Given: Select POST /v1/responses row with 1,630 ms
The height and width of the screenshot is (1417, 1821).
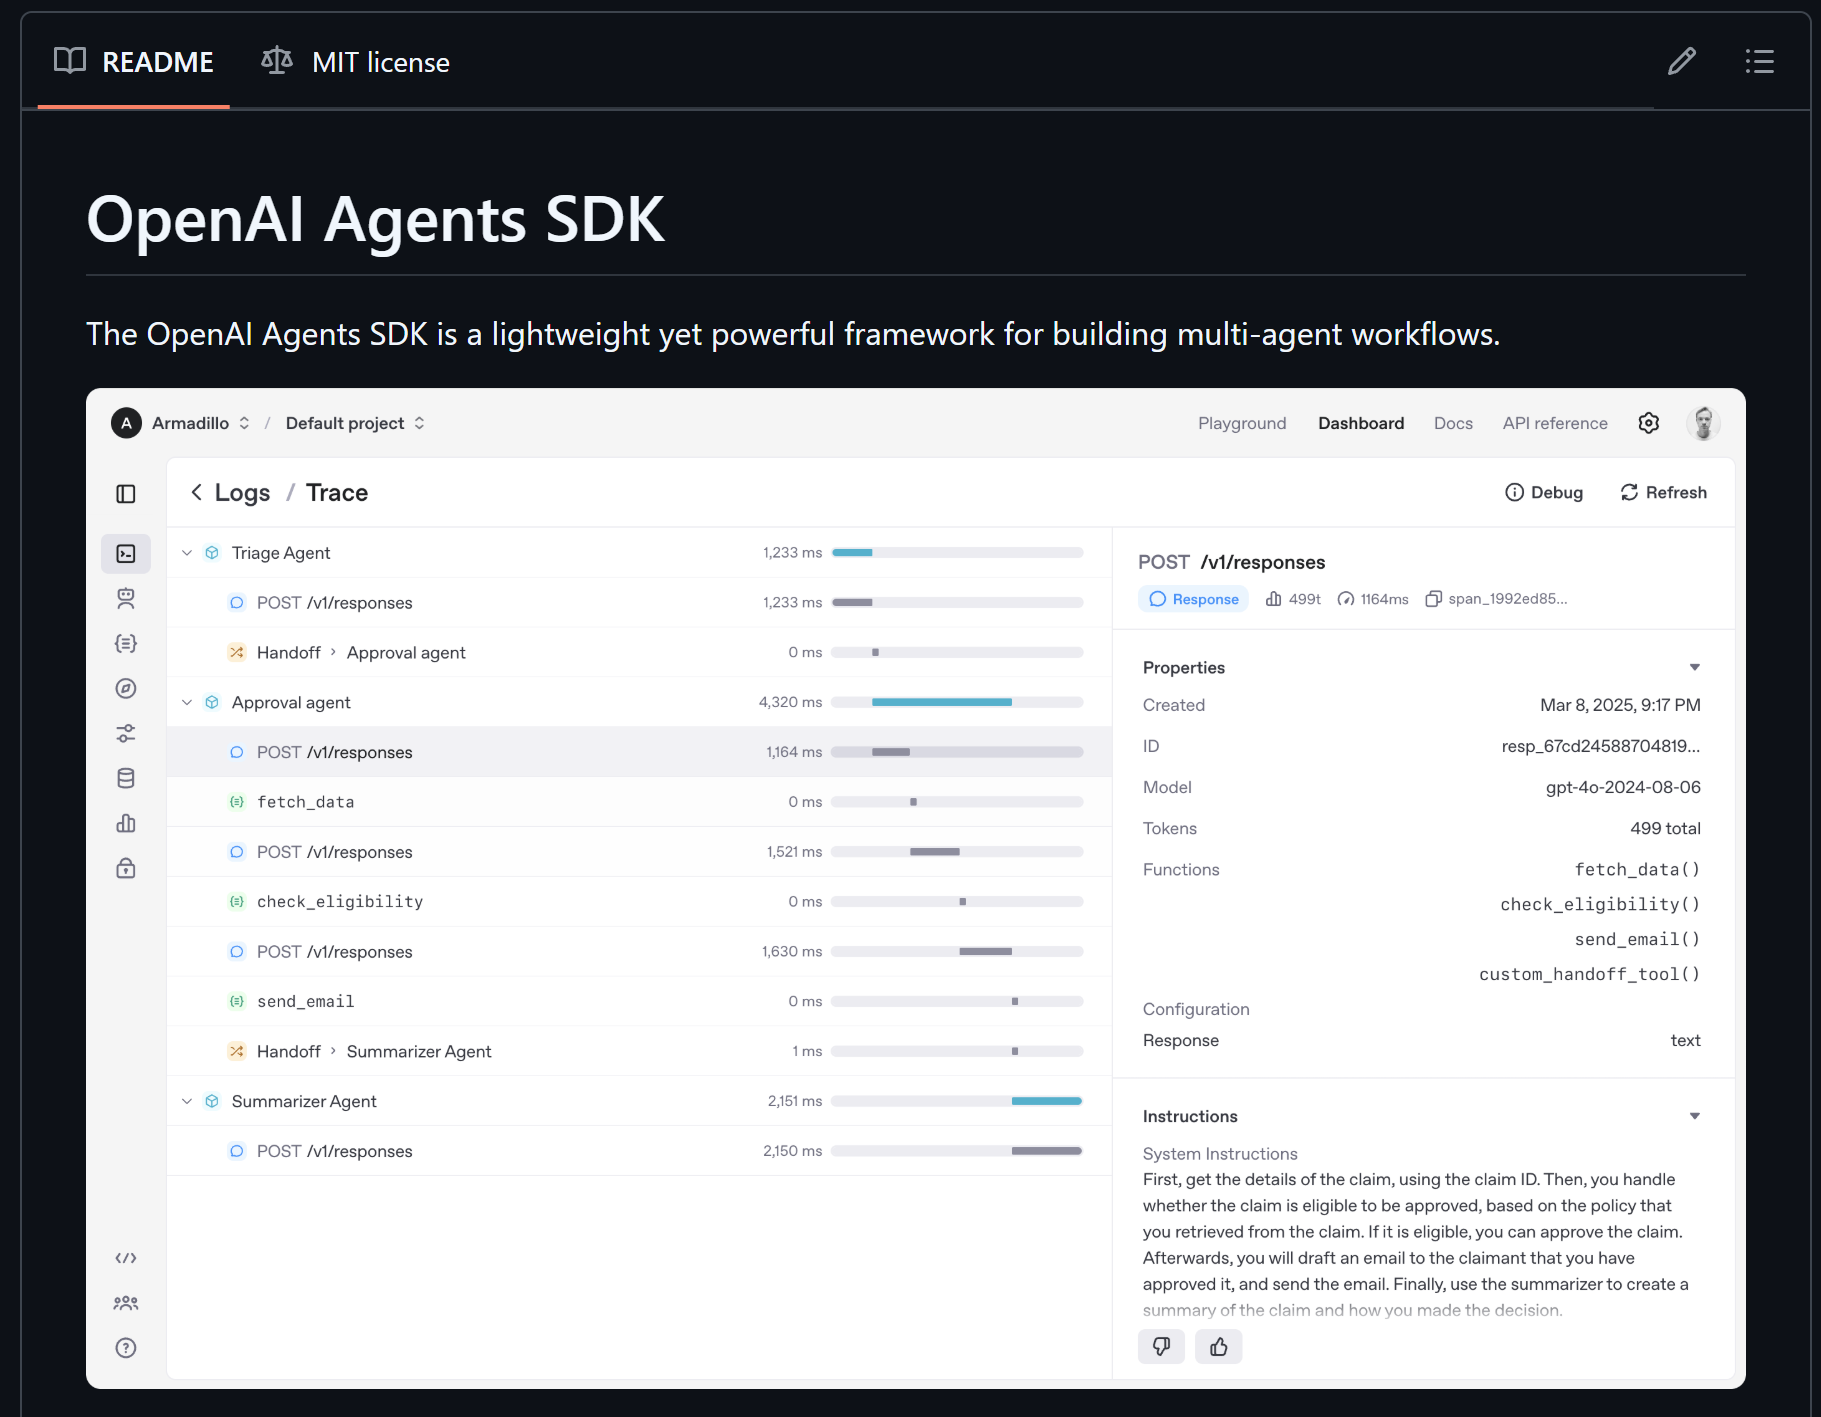Looking at the screenshot, I should click(639, 951).
